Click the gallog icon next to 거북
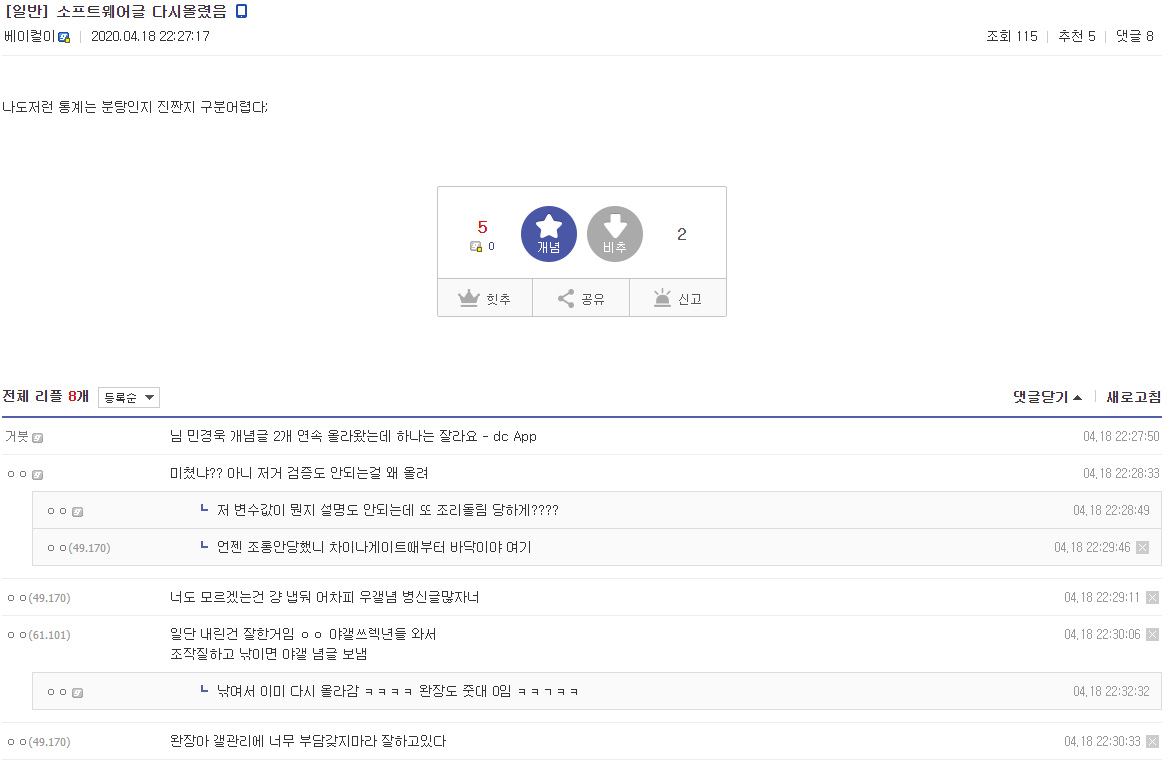The image size is (1170, 774). click(x=37, y=437)
